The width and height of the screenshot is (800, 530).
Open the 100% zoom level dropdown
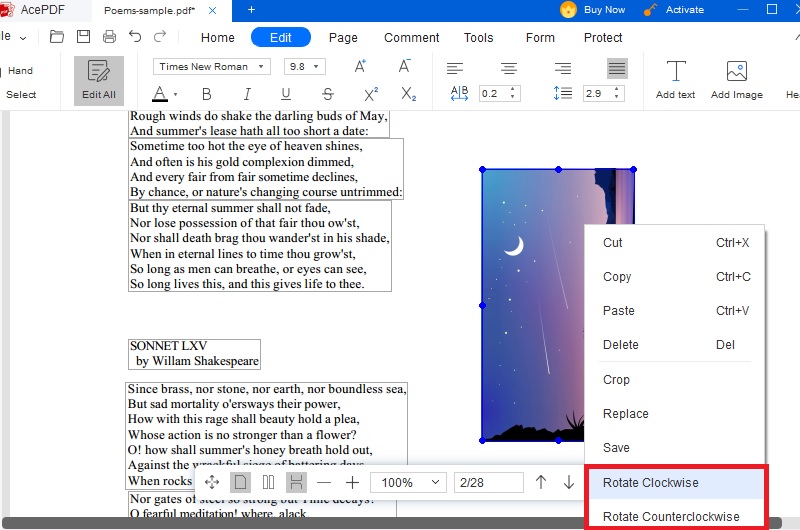408,483
